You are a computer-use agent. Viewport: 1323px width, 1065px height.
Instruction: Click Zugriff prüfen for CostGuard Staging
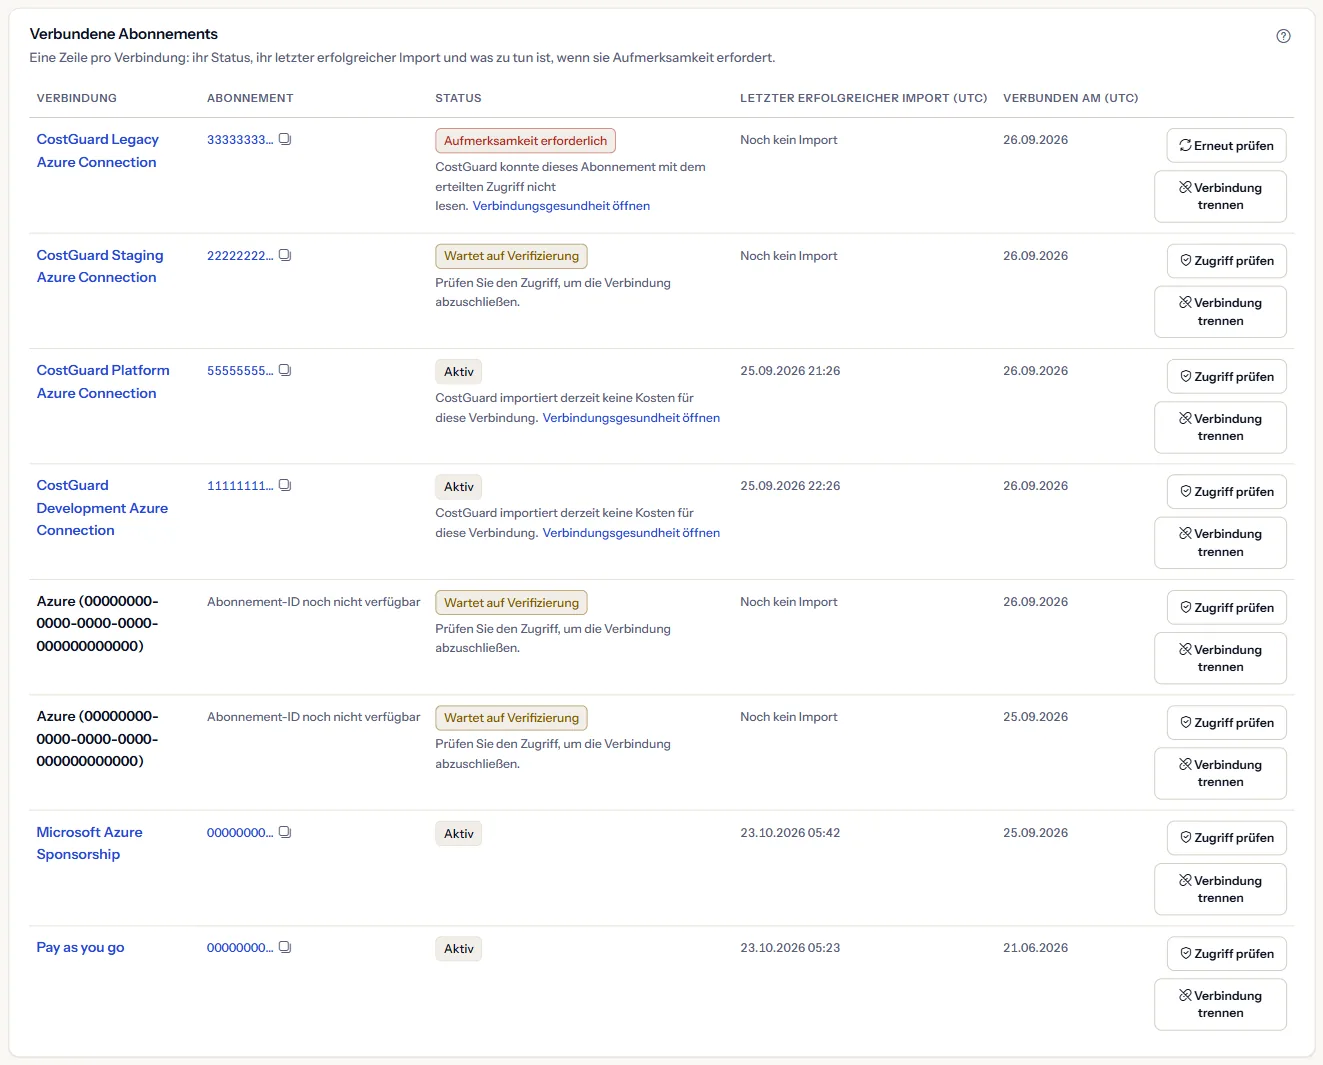[x=1226, y=261]
